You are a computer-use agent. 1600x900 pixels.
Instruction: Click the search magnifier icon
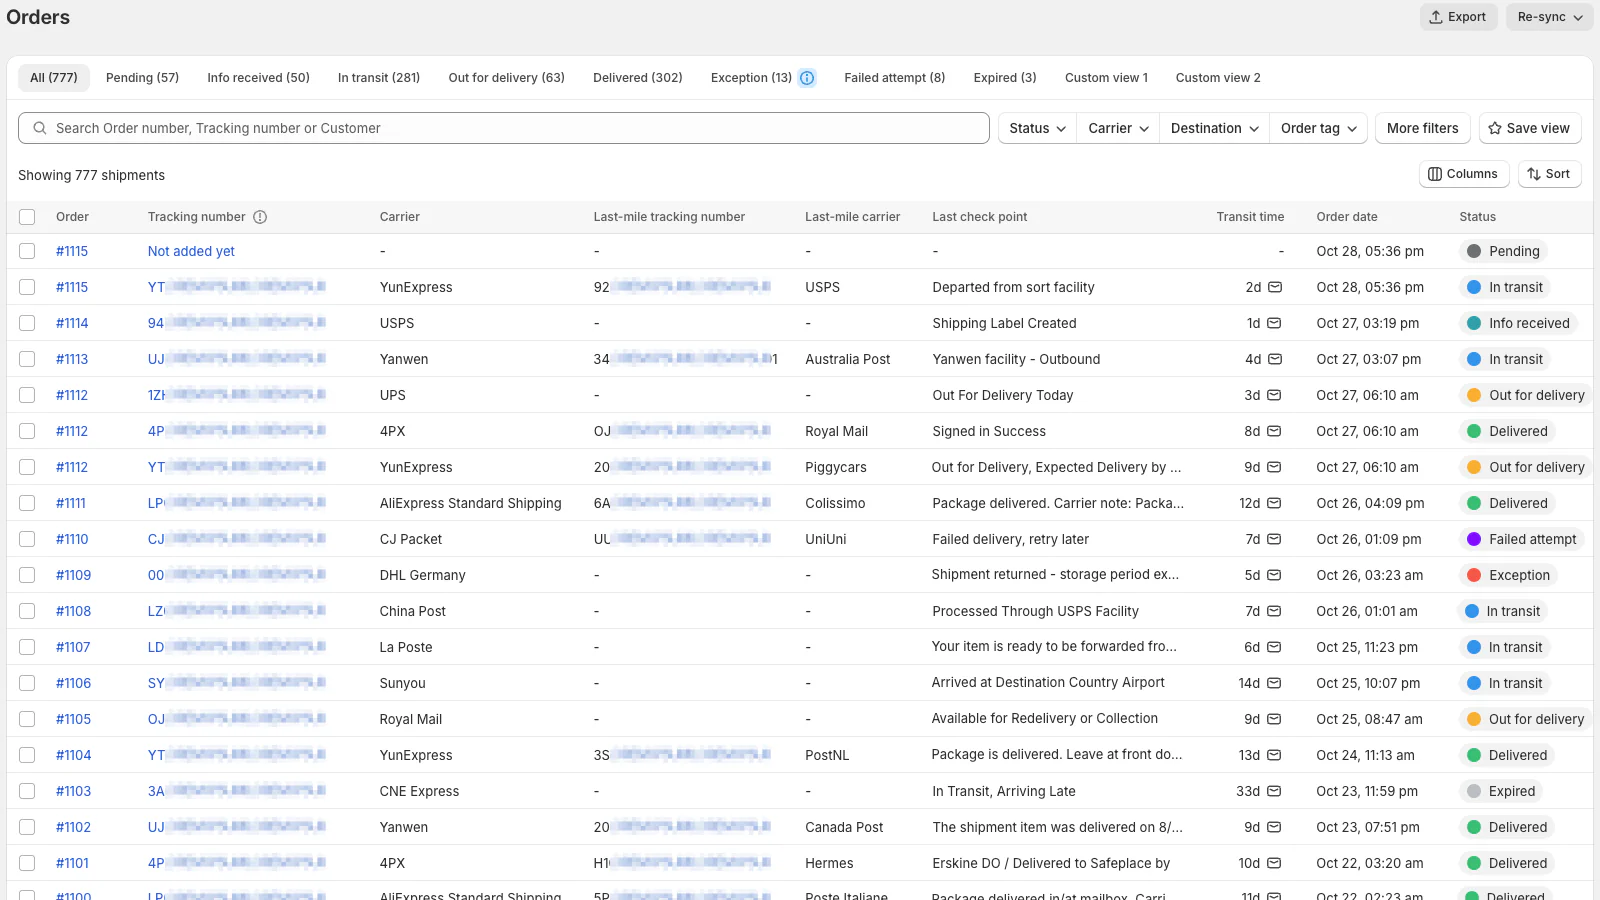click(40, 128)
